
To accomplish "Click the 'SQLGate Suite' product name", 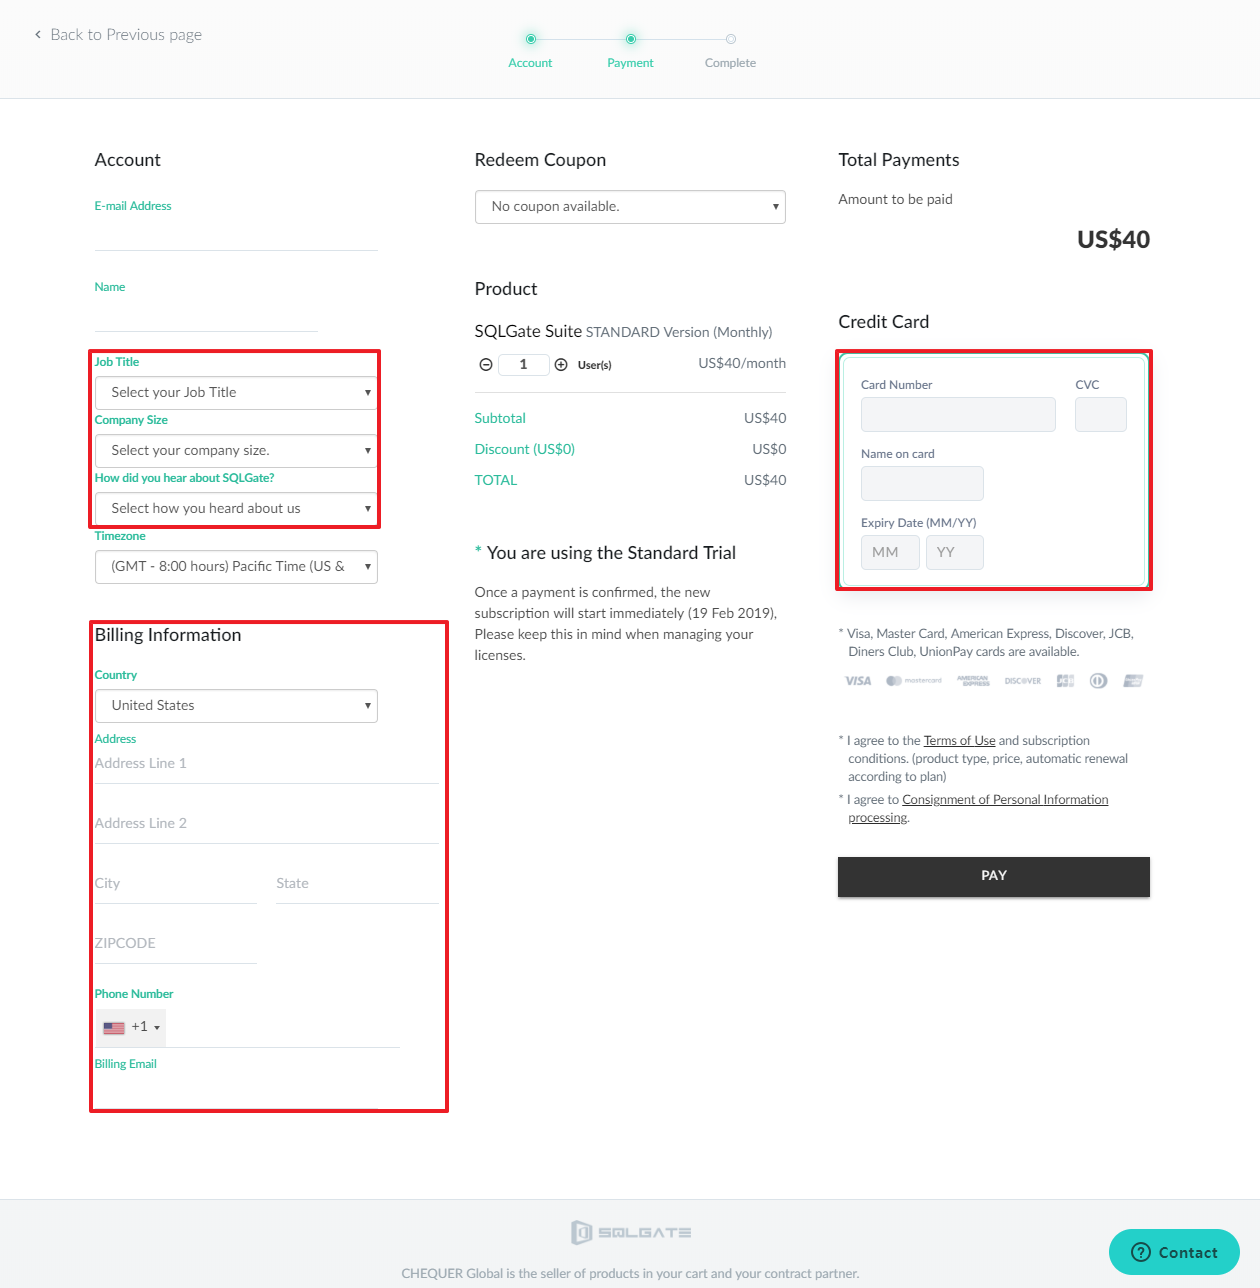I will coord(528,331).
